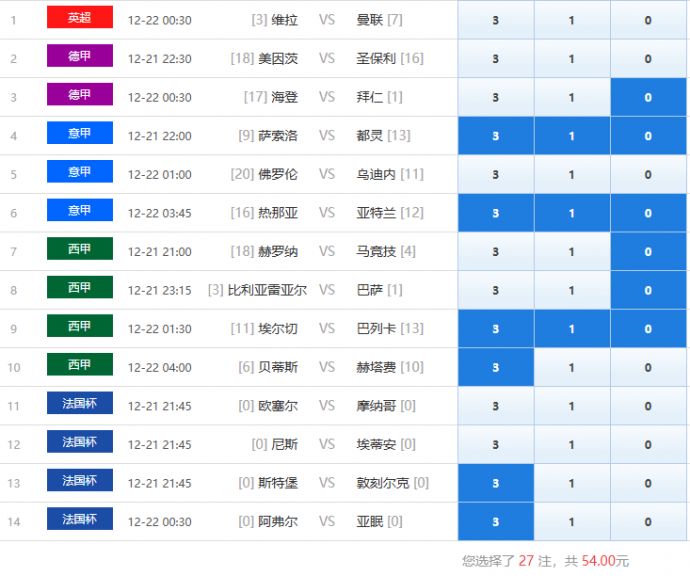
Task: Click home team 比利亚雷亚尔
Action: coord(267,290)
